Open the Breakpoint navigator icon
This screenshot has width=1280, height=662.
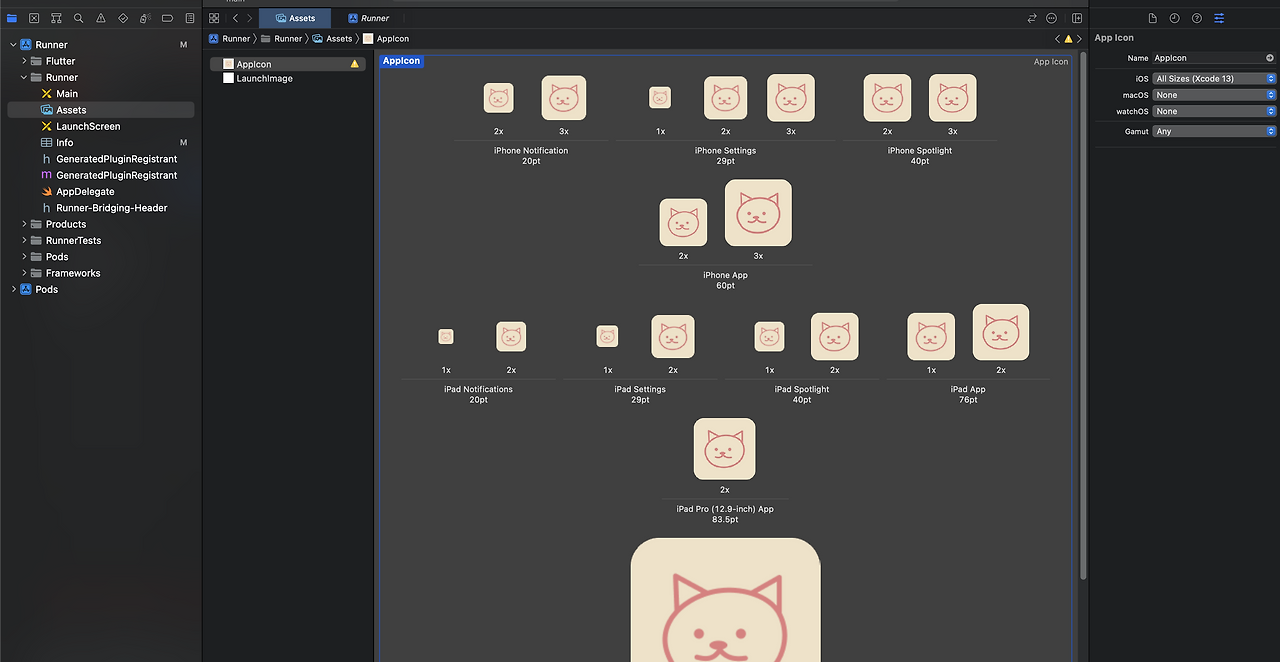(167, 18)
